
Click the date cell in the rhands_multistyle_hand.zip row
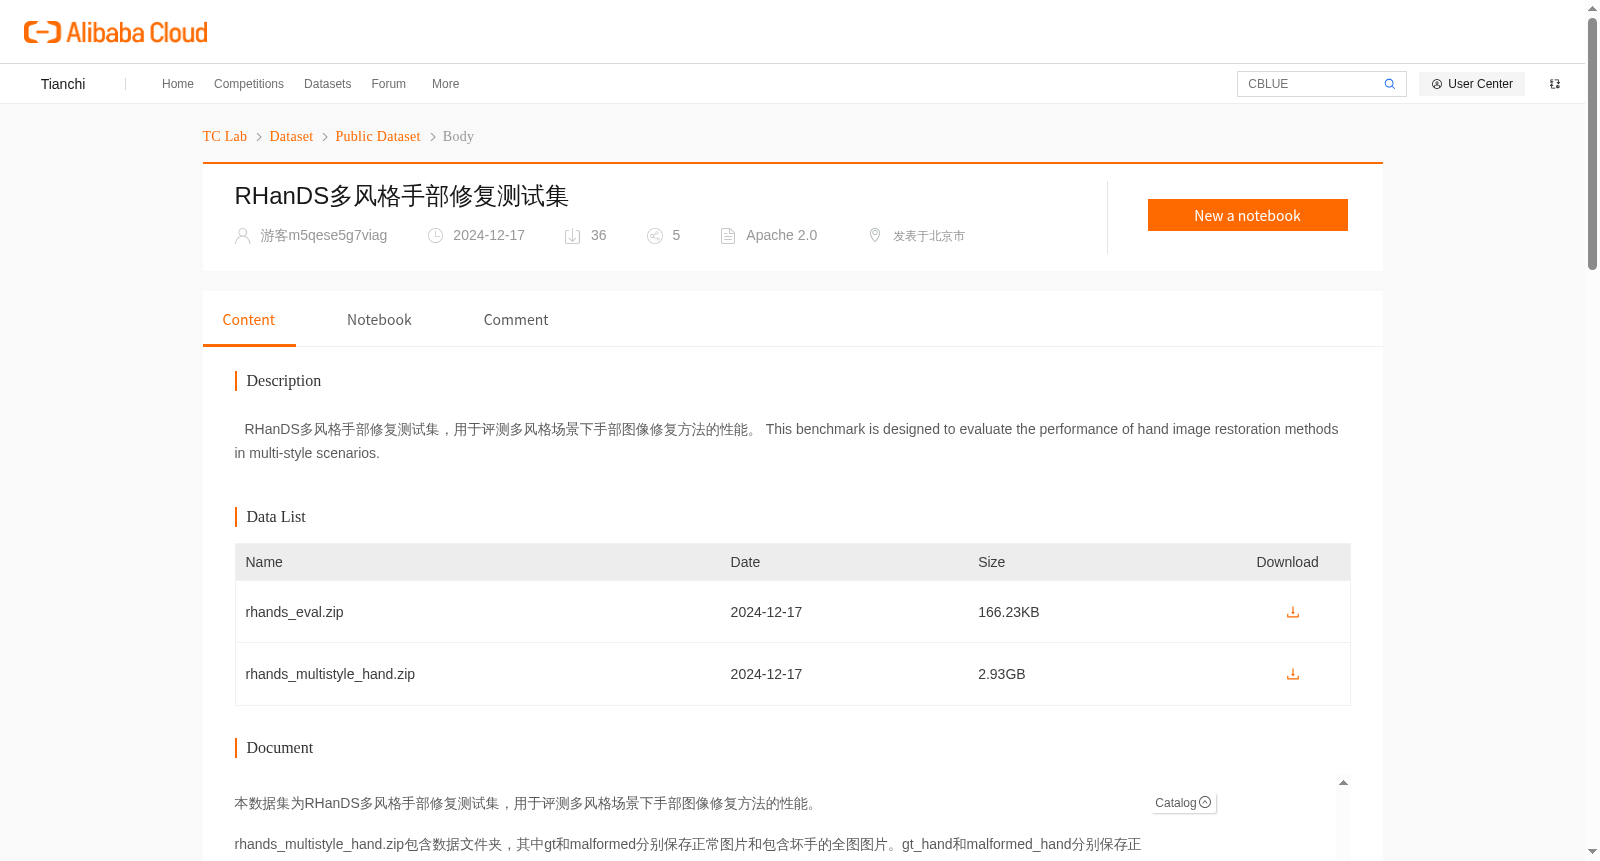click(x=766, y=674)
